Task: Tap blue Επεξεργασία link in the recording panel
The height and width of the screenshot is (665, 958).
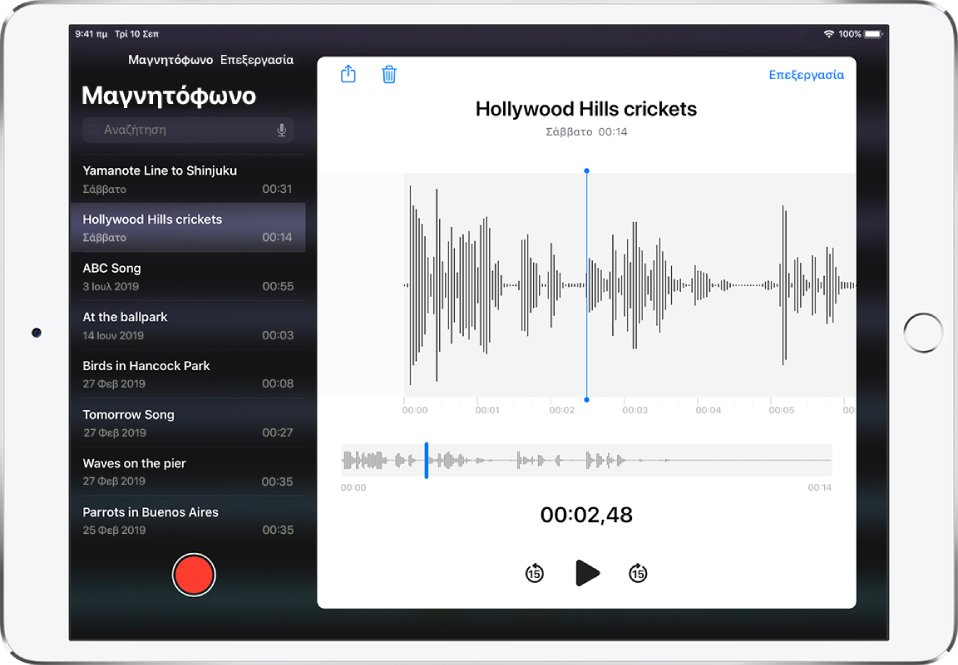Action: pos(806,75)
